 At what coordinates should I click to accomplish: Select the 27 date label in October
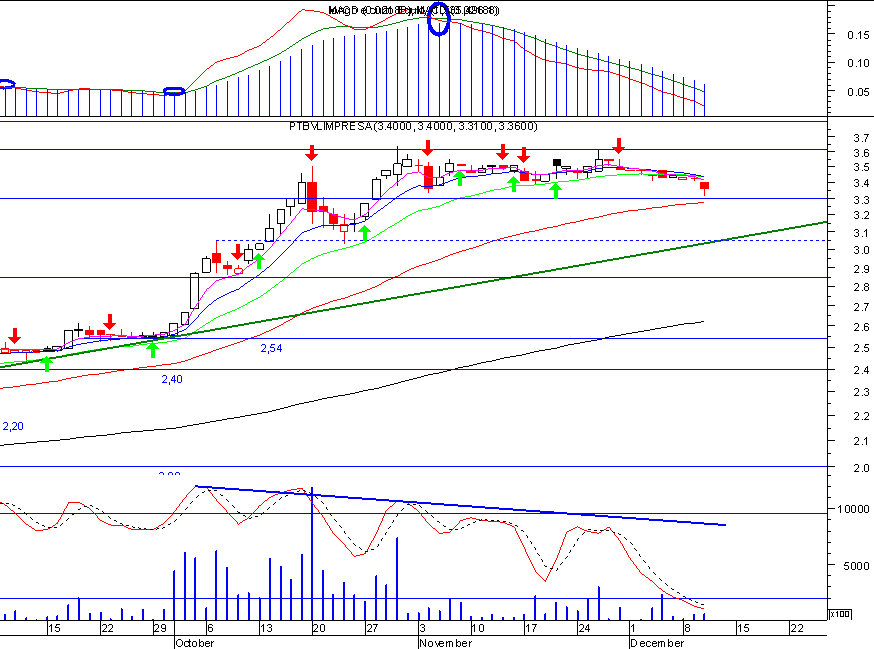click(372, 628)
